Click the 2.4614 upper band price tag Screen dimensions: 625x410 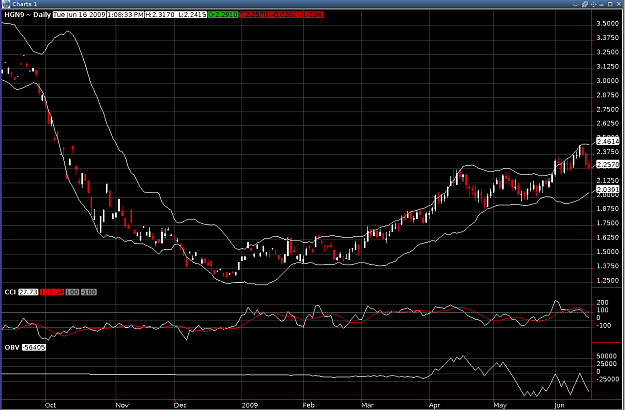tap(608, 141)
